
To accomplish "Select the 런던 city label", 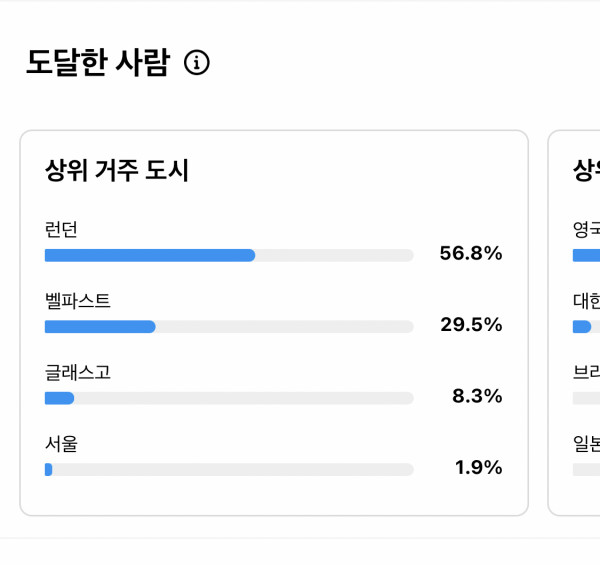I will (x=62, y=230).
